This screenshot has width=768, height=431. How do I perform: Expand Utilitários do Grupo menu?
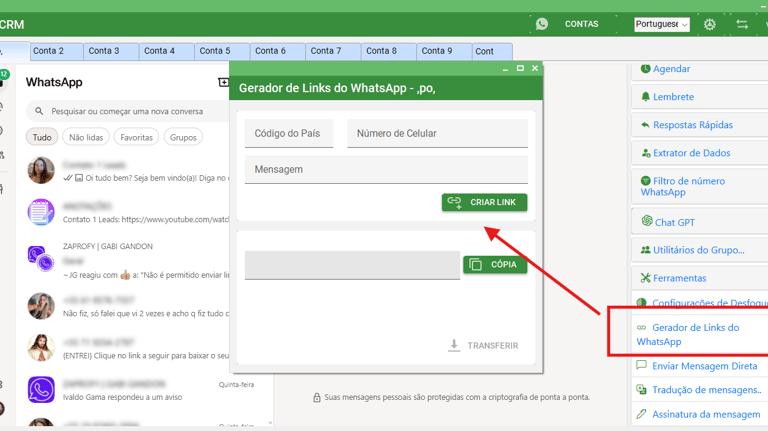700,250
